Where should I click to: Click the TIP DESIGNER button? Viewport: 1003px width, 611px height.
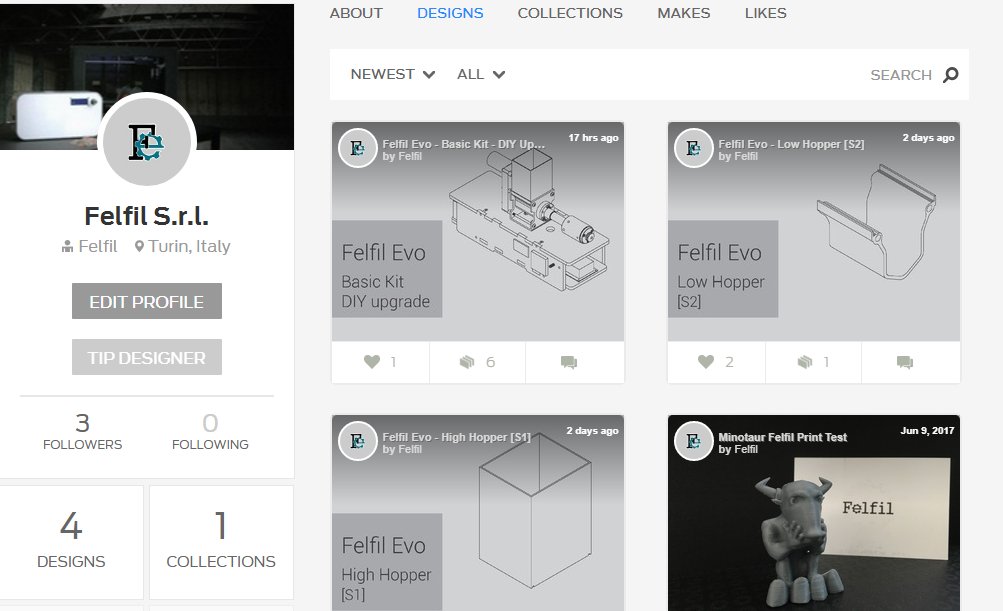coord(146,357)
